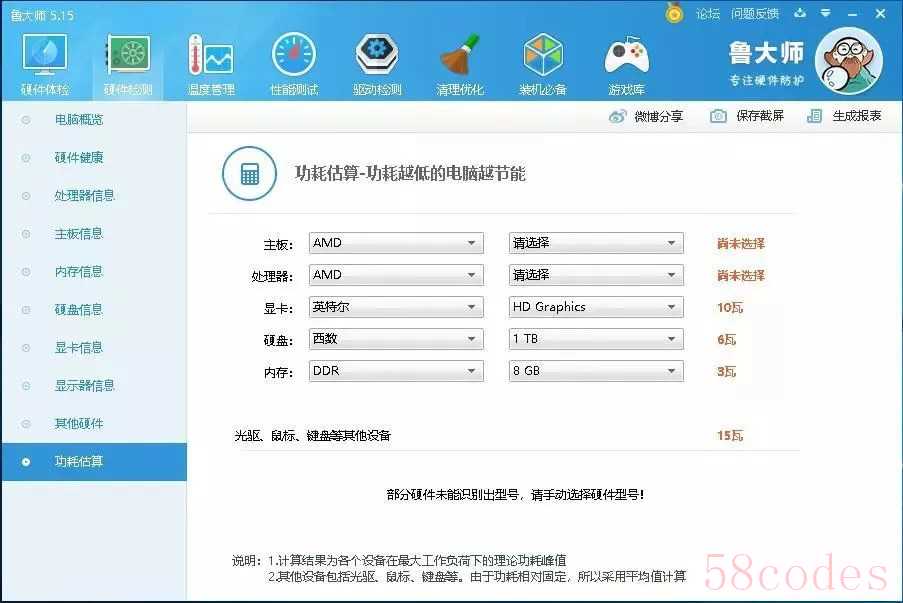Expand the 显卡 HD Graphics model dropdown
903x603 pixels.
[596, 307]
